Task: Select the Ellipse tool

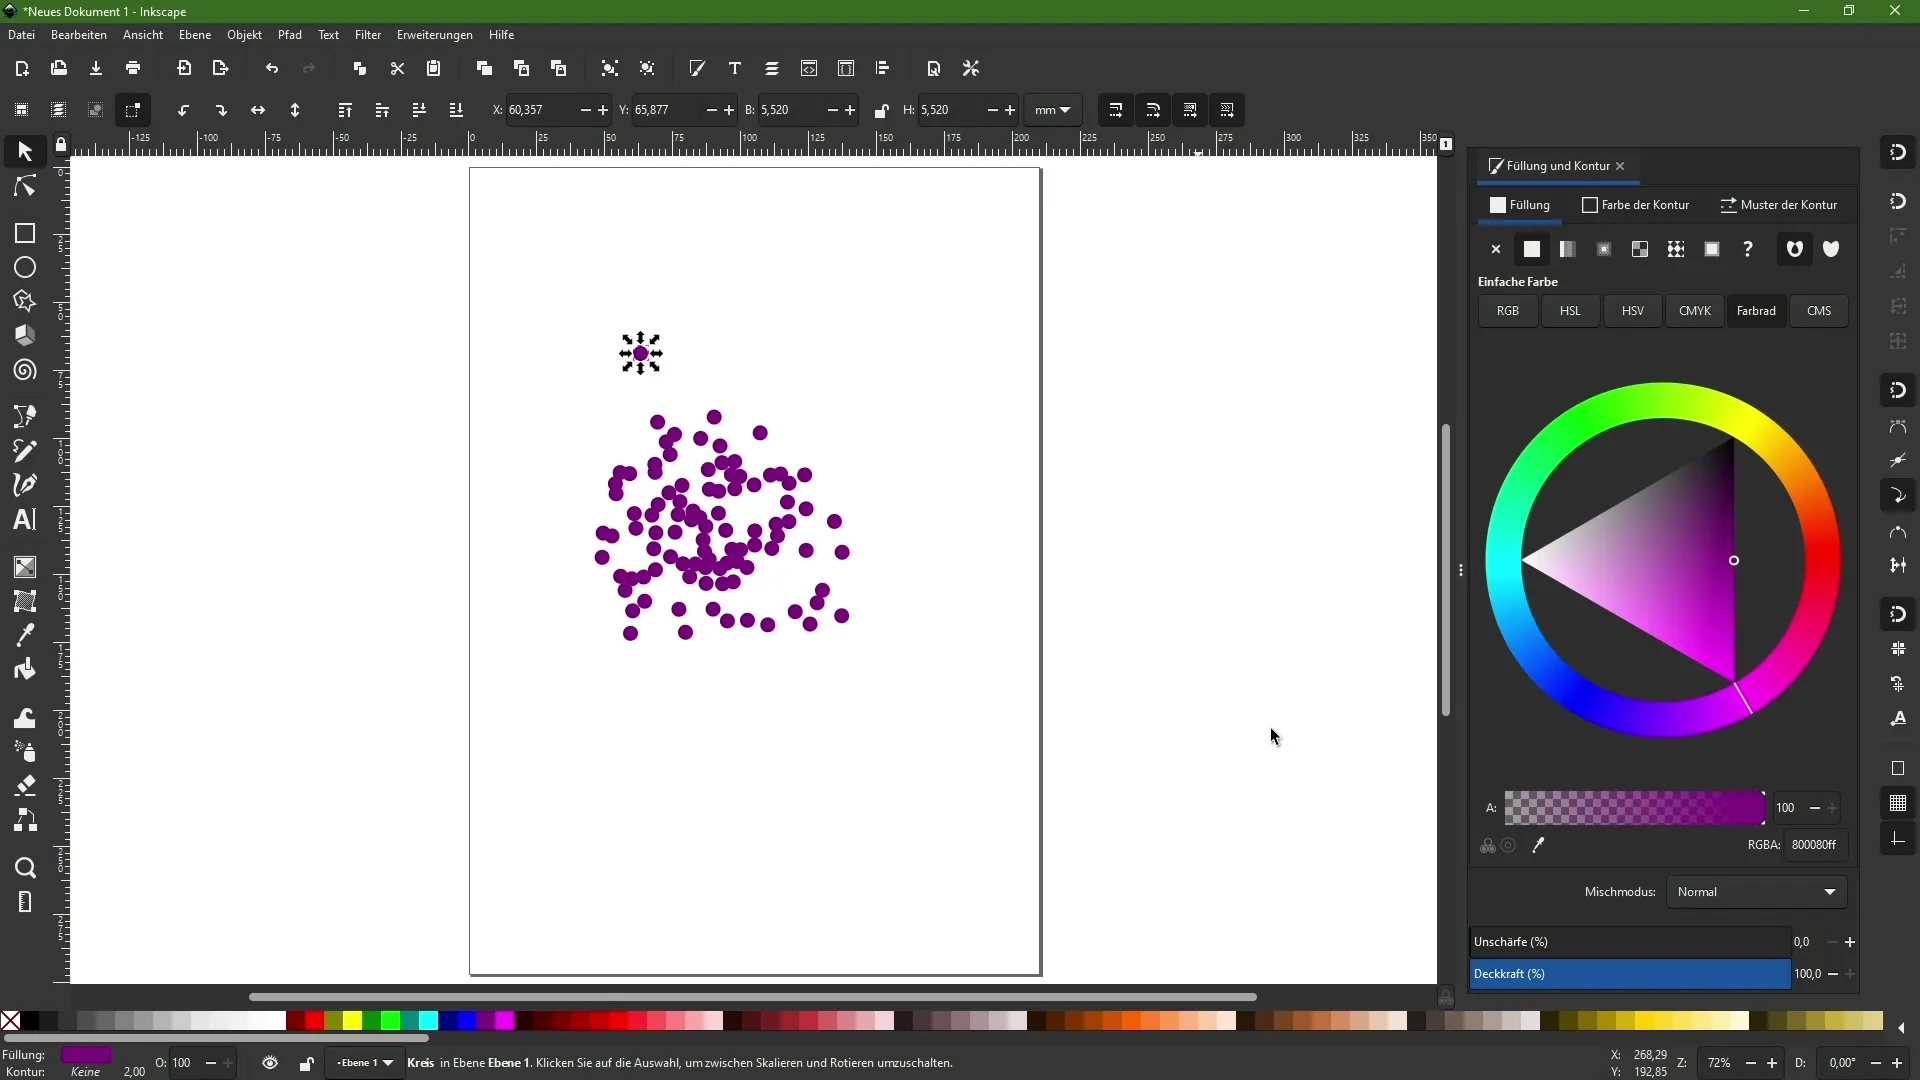Action: (x=25, y=268)
